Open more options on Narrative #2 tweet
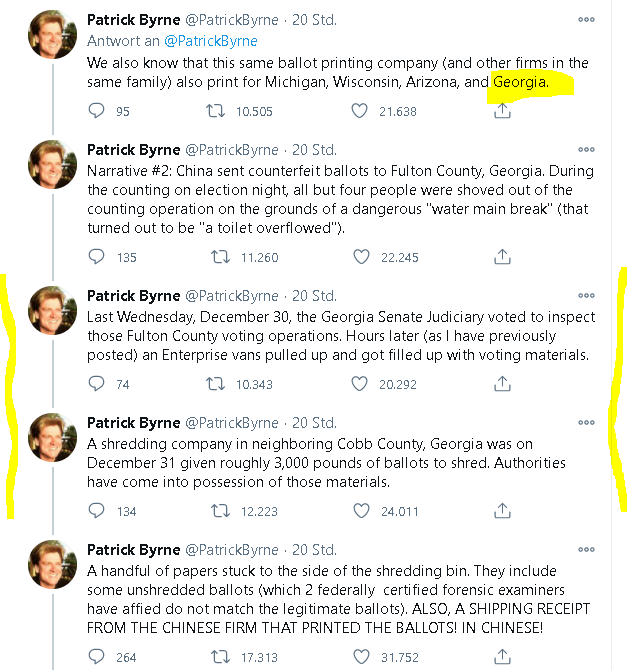629x670 pixels. tap(587, 149)
